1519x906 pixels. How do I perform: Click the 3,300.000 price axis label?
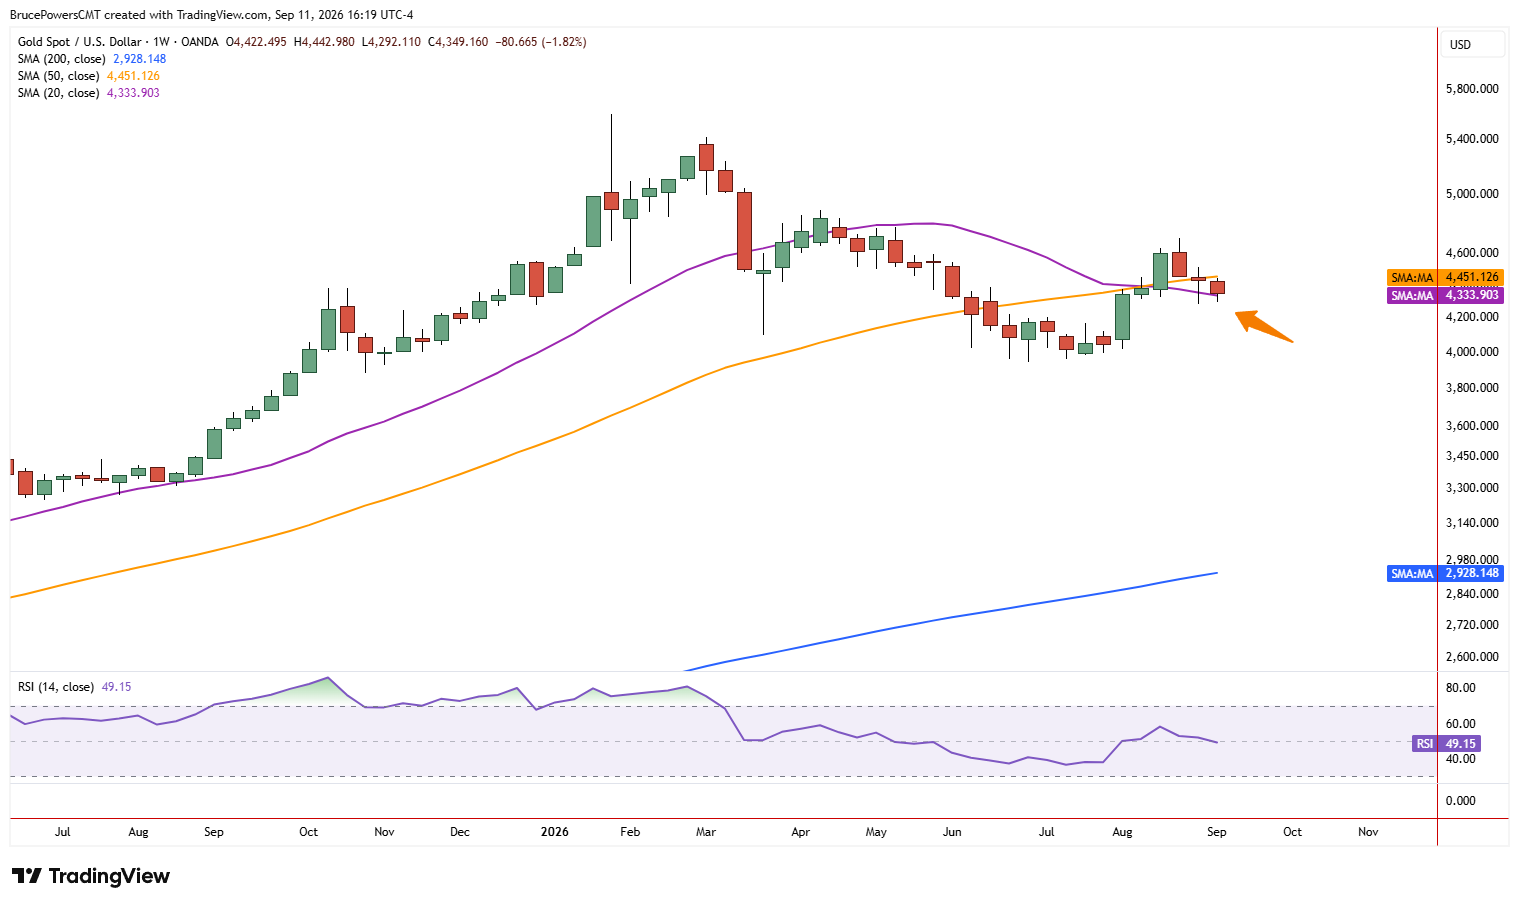coord(1472,488)
